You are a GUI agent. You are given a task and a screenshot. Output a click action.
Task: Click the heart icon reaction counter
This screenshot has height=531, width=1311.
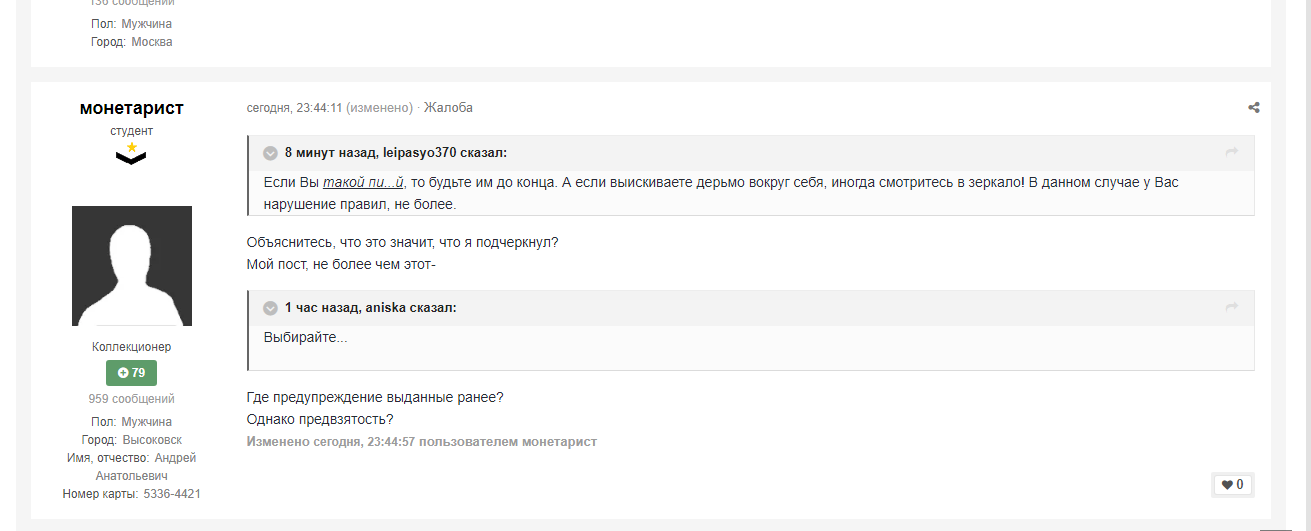pos(1232,485)
